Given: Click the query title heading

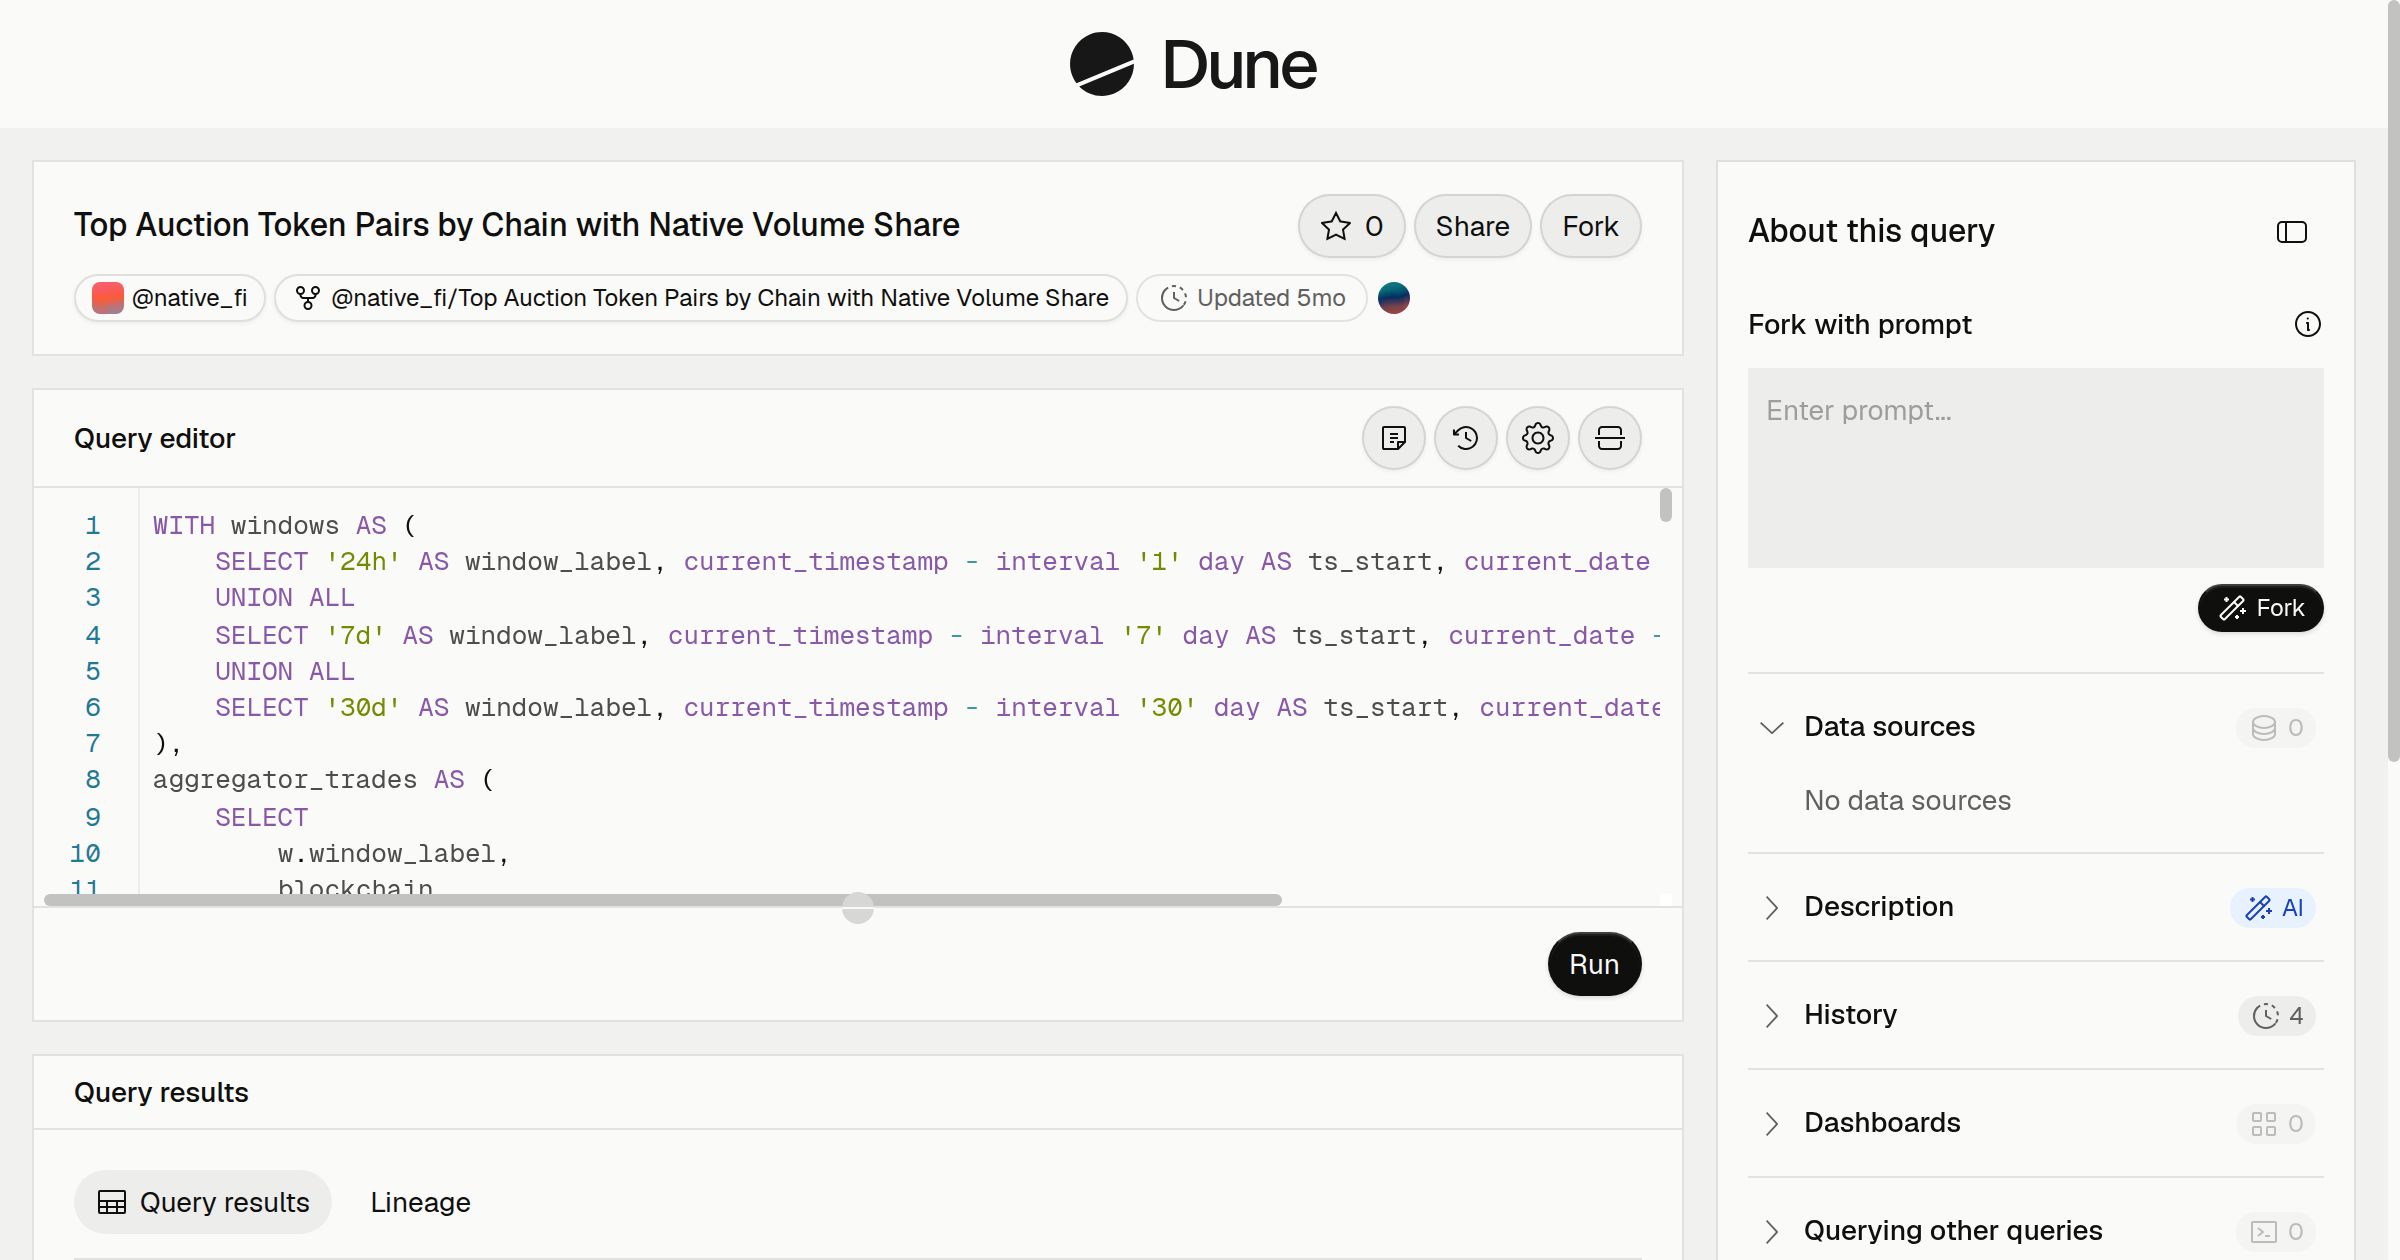Looking at the screenshot, I should coord(516,225).
